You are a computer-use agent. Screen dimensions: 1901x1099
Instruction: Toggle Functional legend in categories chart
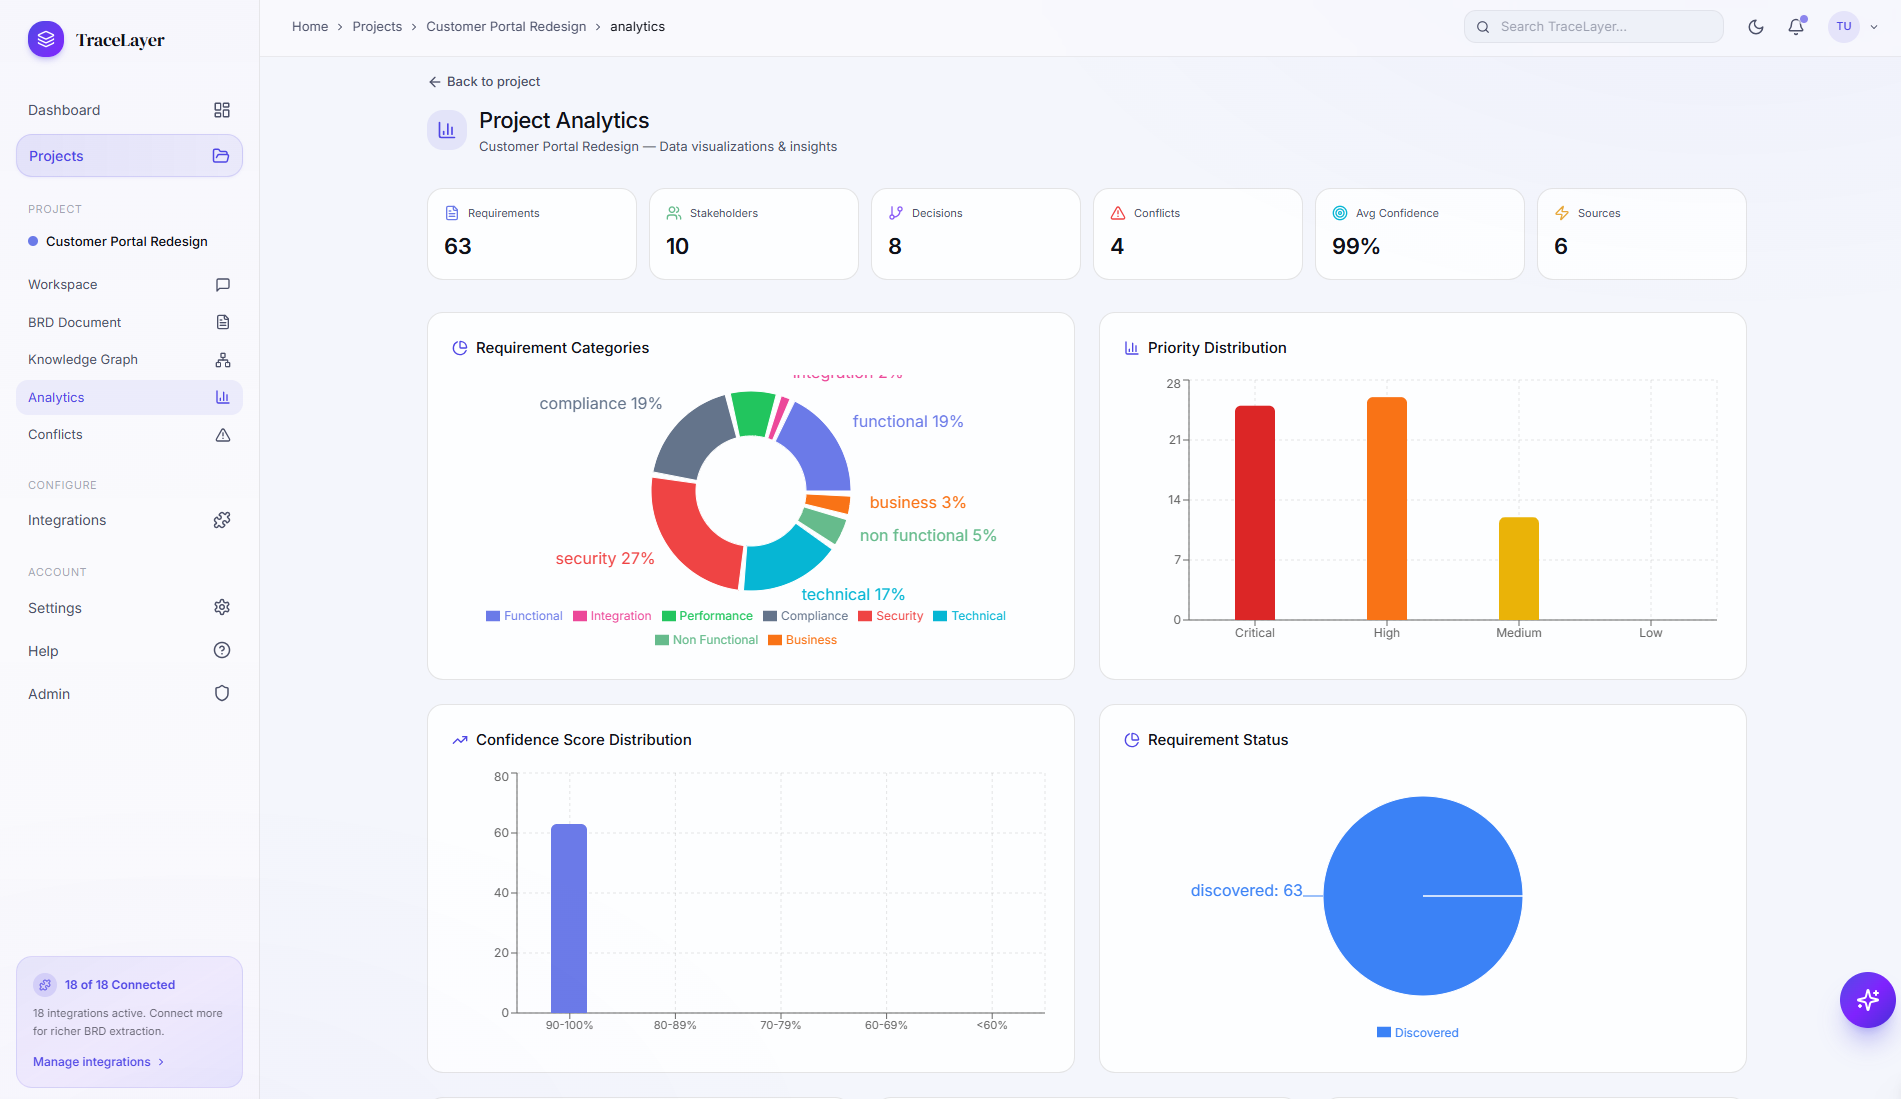click(524, 616)
